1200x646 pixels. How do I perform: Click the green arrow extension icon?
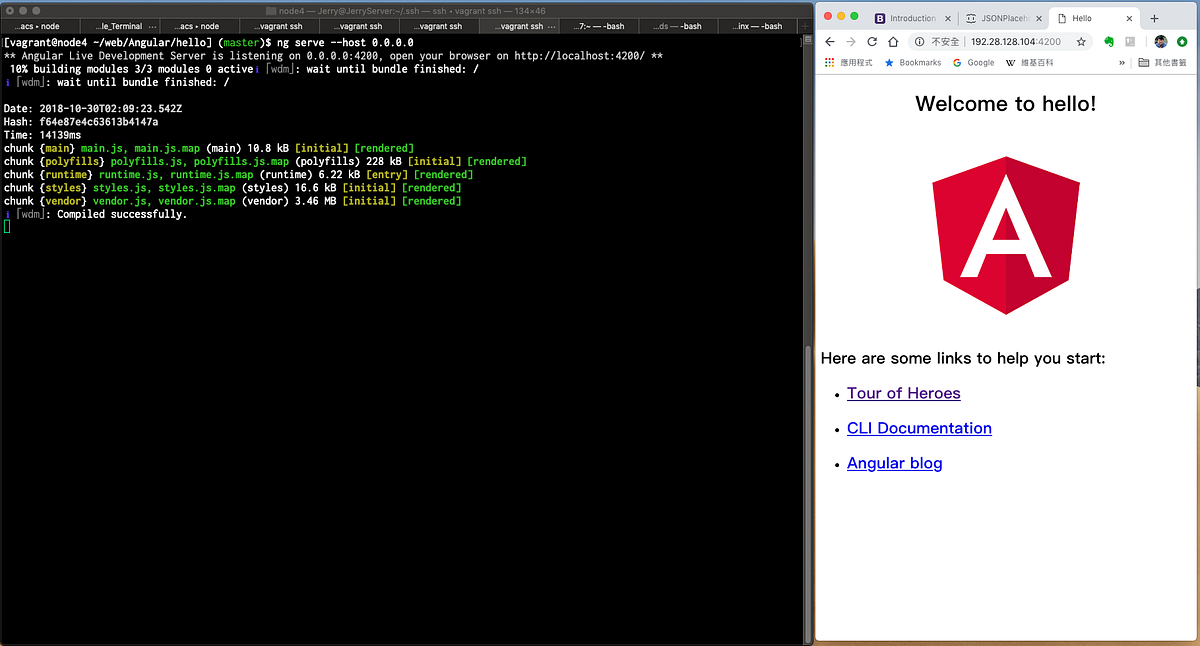coord(1184,42)
